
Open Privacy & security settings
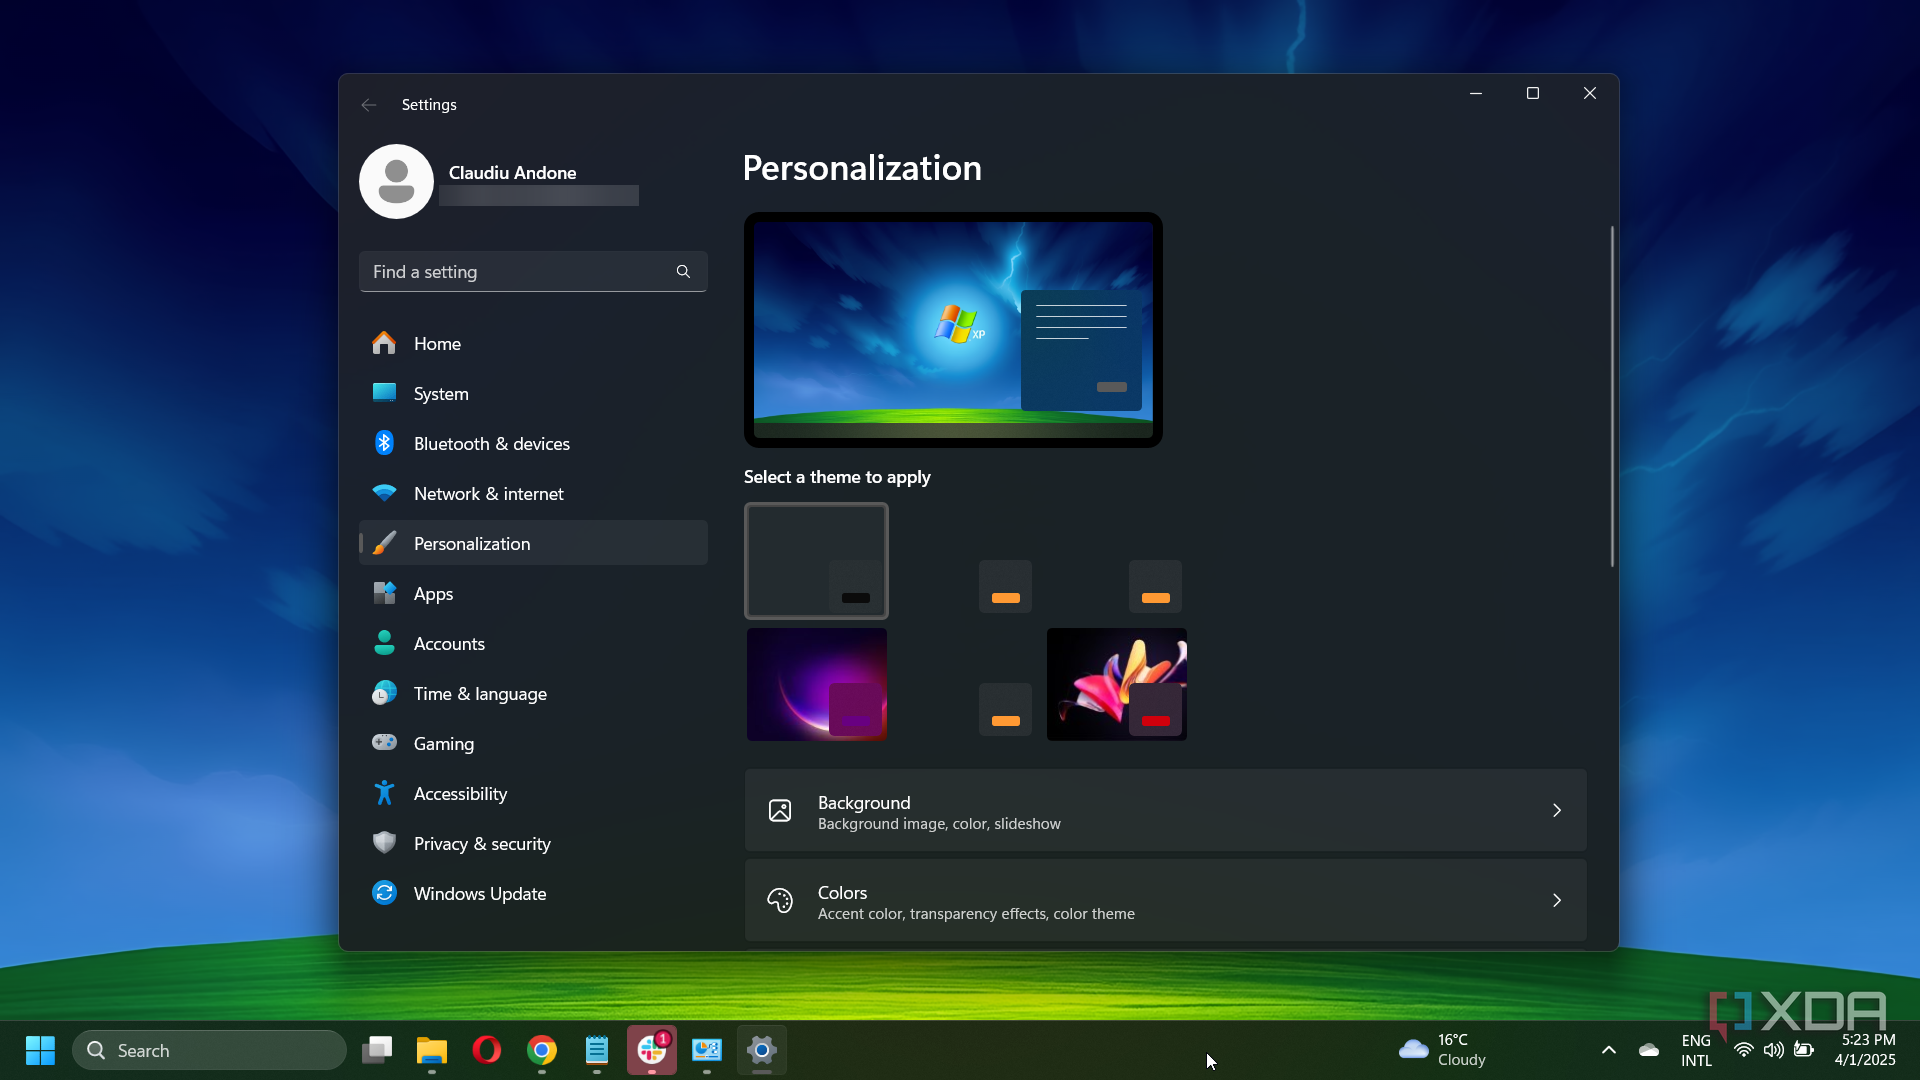click(533, 843)
